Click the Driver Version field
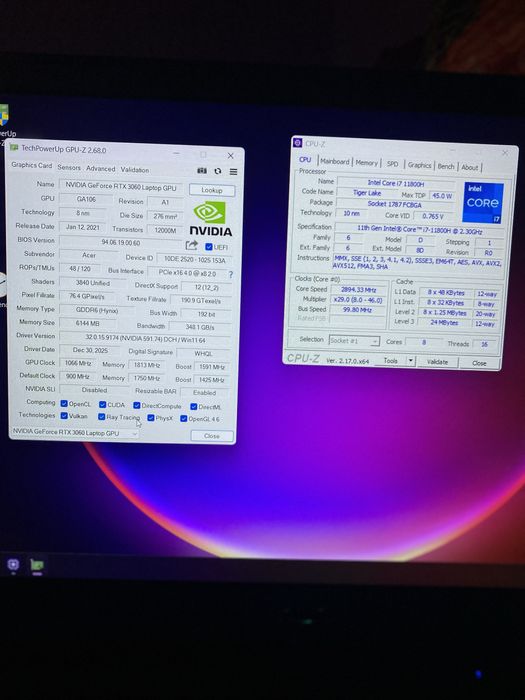This screenshot has height=700, width=525. [x=146, y=339]
